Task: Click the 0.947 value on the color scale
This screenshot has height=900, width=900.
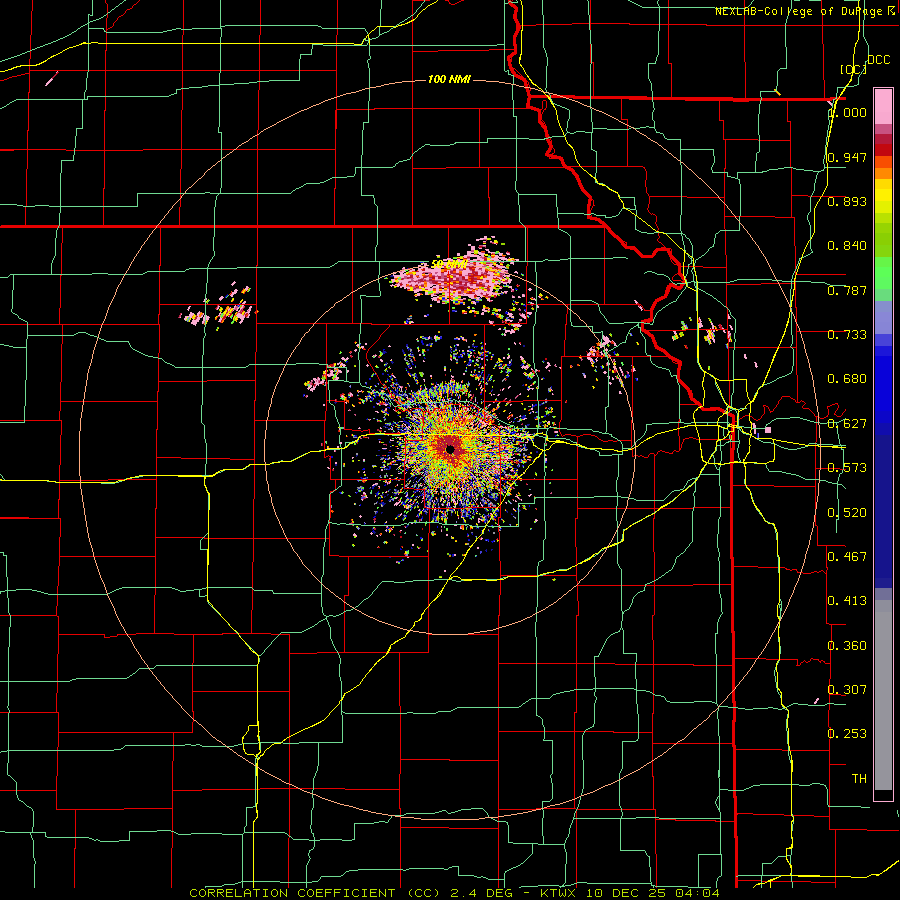Action: [x=847, y=157]
